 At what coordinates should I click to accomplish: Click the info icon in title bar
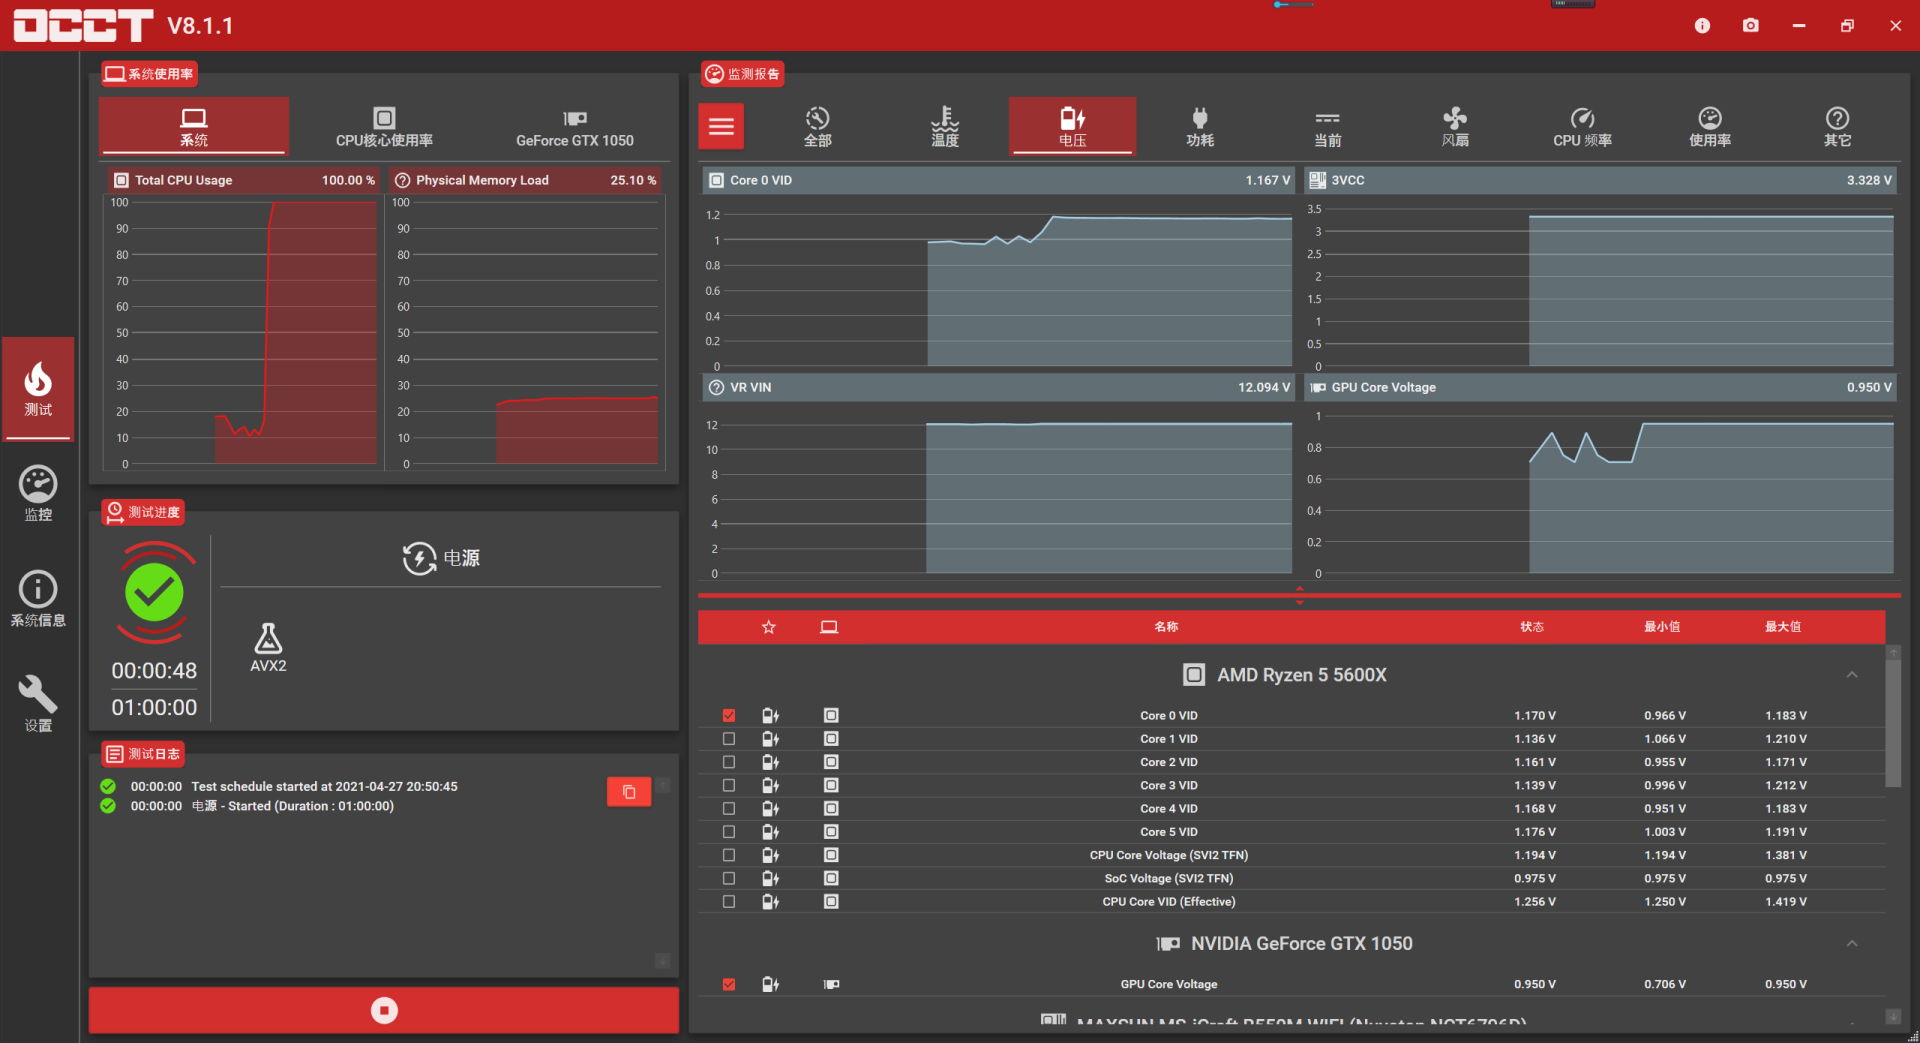pyautogui.click(x=1702, y=26)
